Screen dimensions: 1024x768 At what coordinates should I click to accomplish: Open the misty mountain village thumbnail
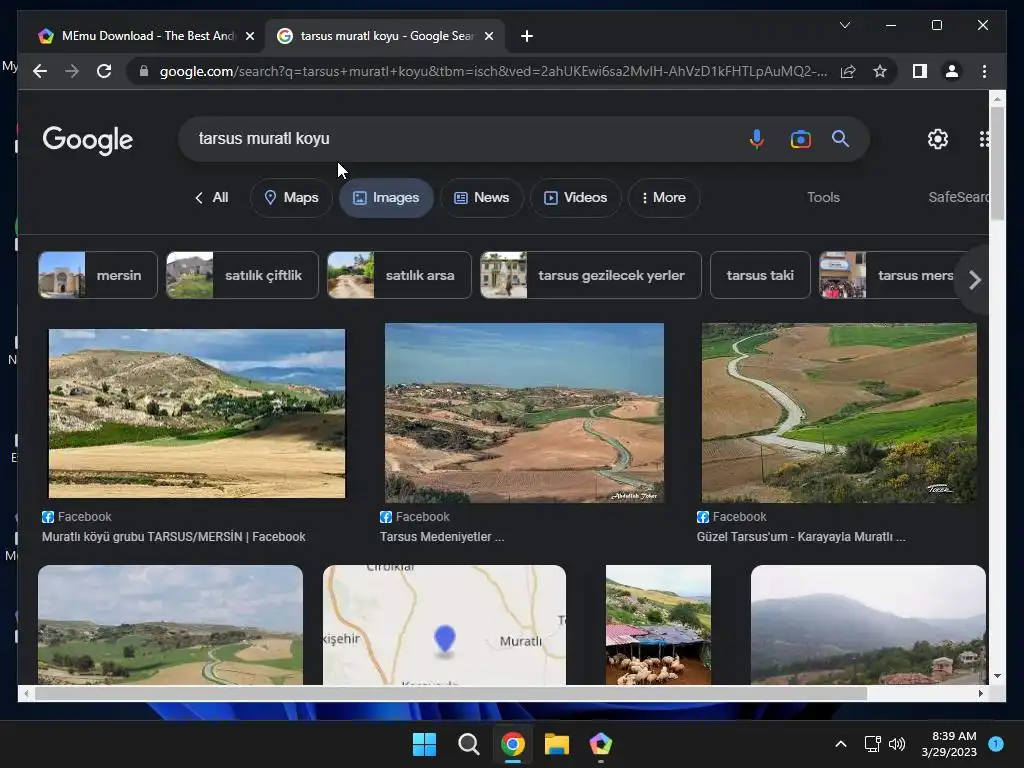868,625
